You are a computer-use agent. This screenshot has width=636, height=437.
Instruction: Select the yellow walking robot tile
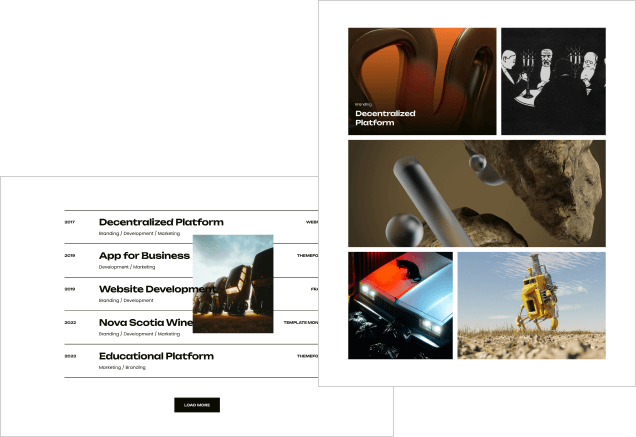(531, 305)
